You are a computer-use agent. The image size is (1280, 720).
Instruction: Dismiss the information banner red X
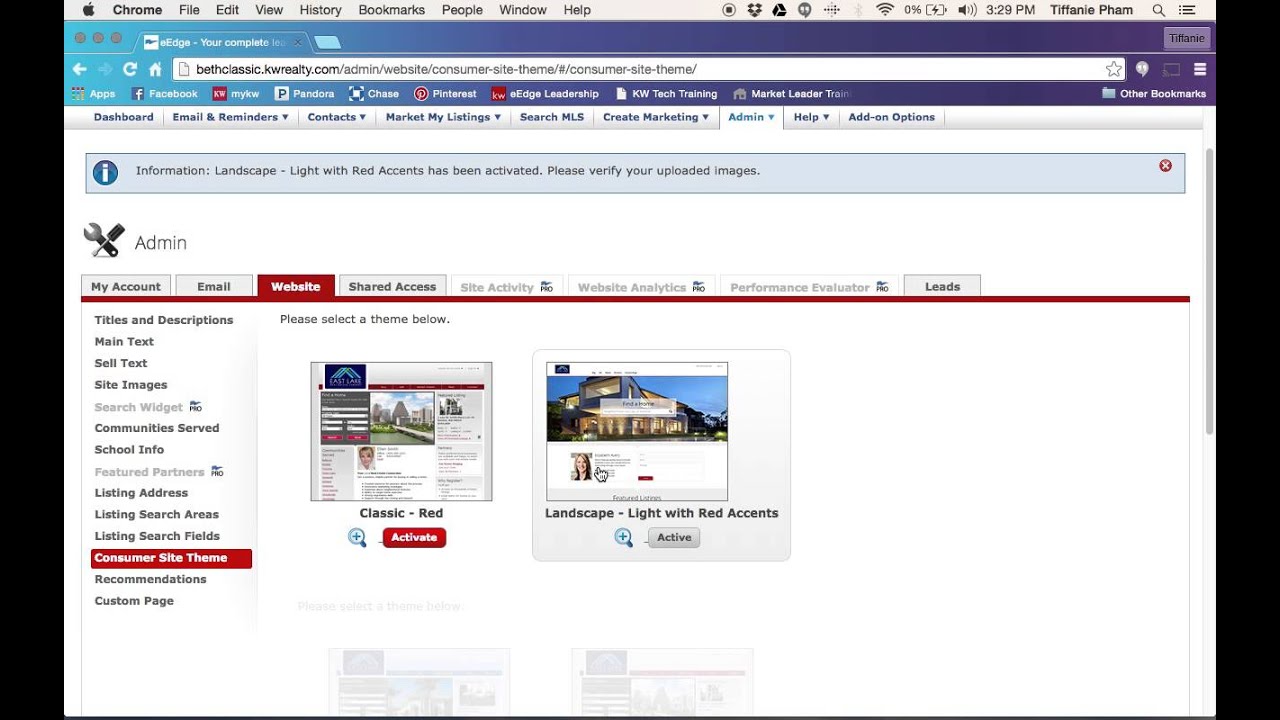click(x=1165, y=166)
